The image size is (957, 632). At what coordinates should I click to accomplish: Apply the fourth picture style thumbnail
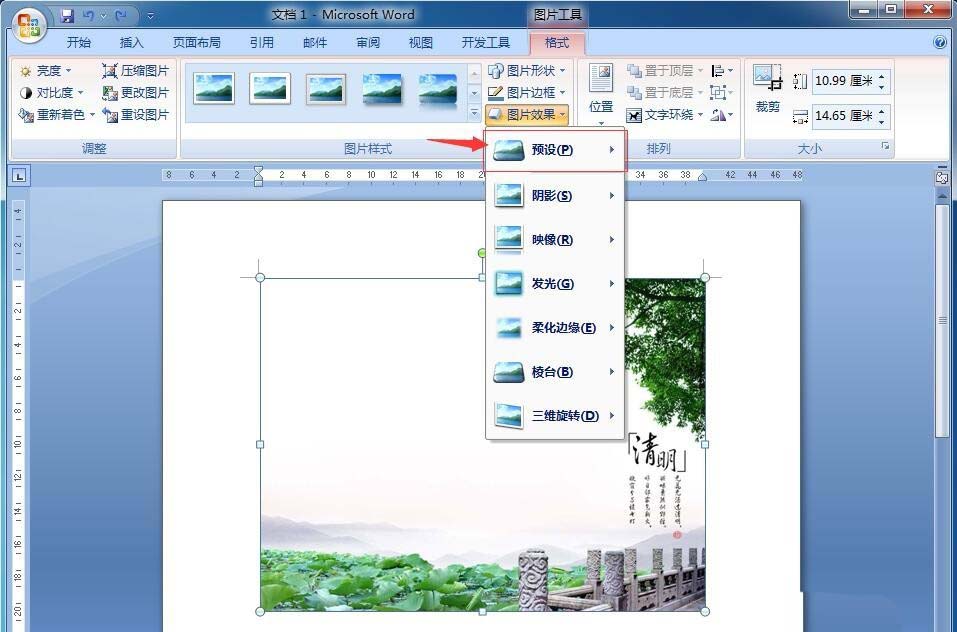(x=382, y=89)
